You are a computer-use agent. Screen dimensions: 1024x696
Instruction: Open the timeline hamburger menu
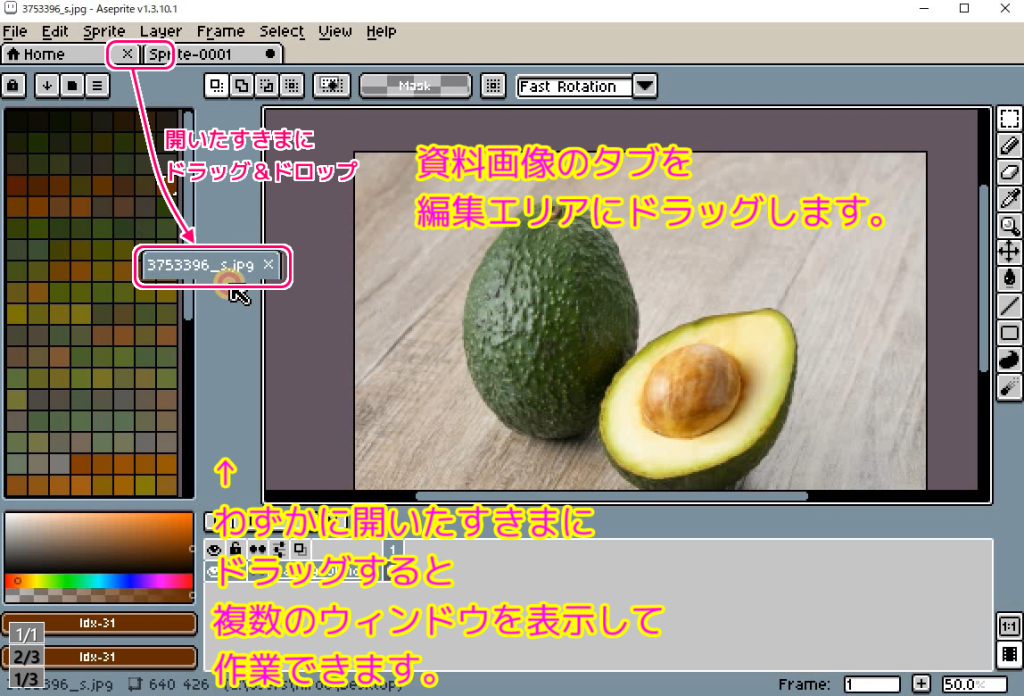[95, 86]
